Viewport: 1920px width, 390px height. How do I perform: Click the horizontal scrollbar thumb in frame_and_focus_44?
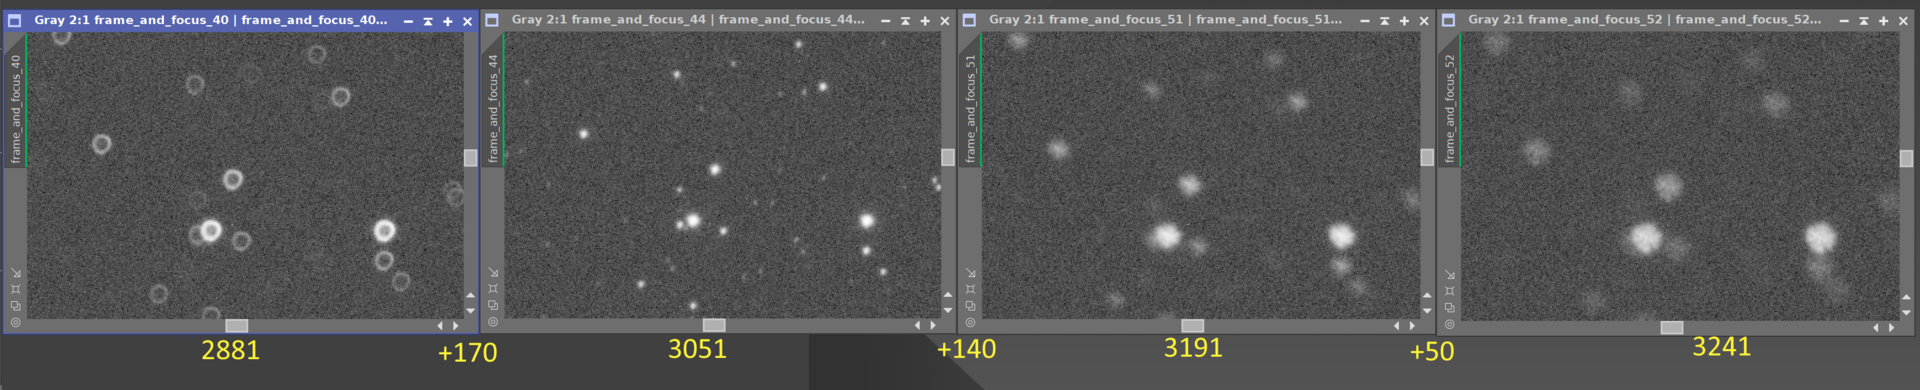714,325
